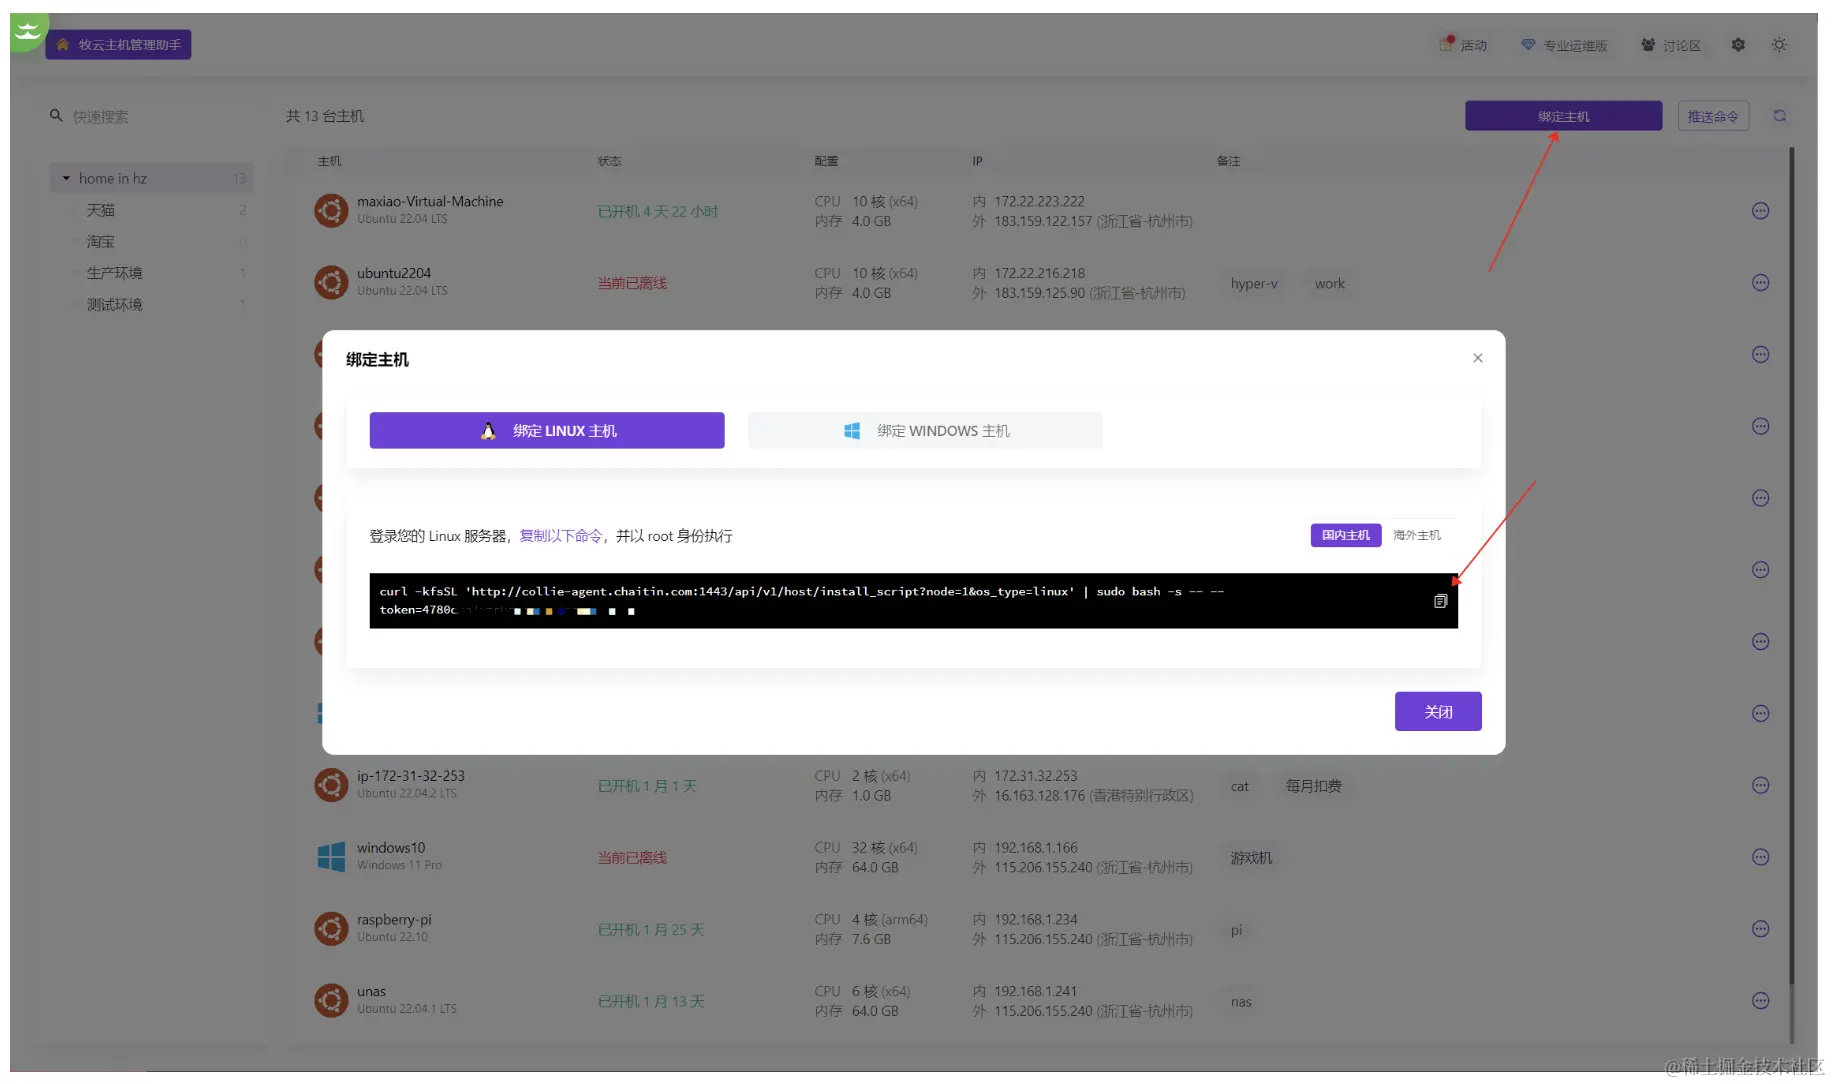1832x1084 pixels.
Task: Open more options for ubuntu2204 row
Action: (x=1760, y=283)
